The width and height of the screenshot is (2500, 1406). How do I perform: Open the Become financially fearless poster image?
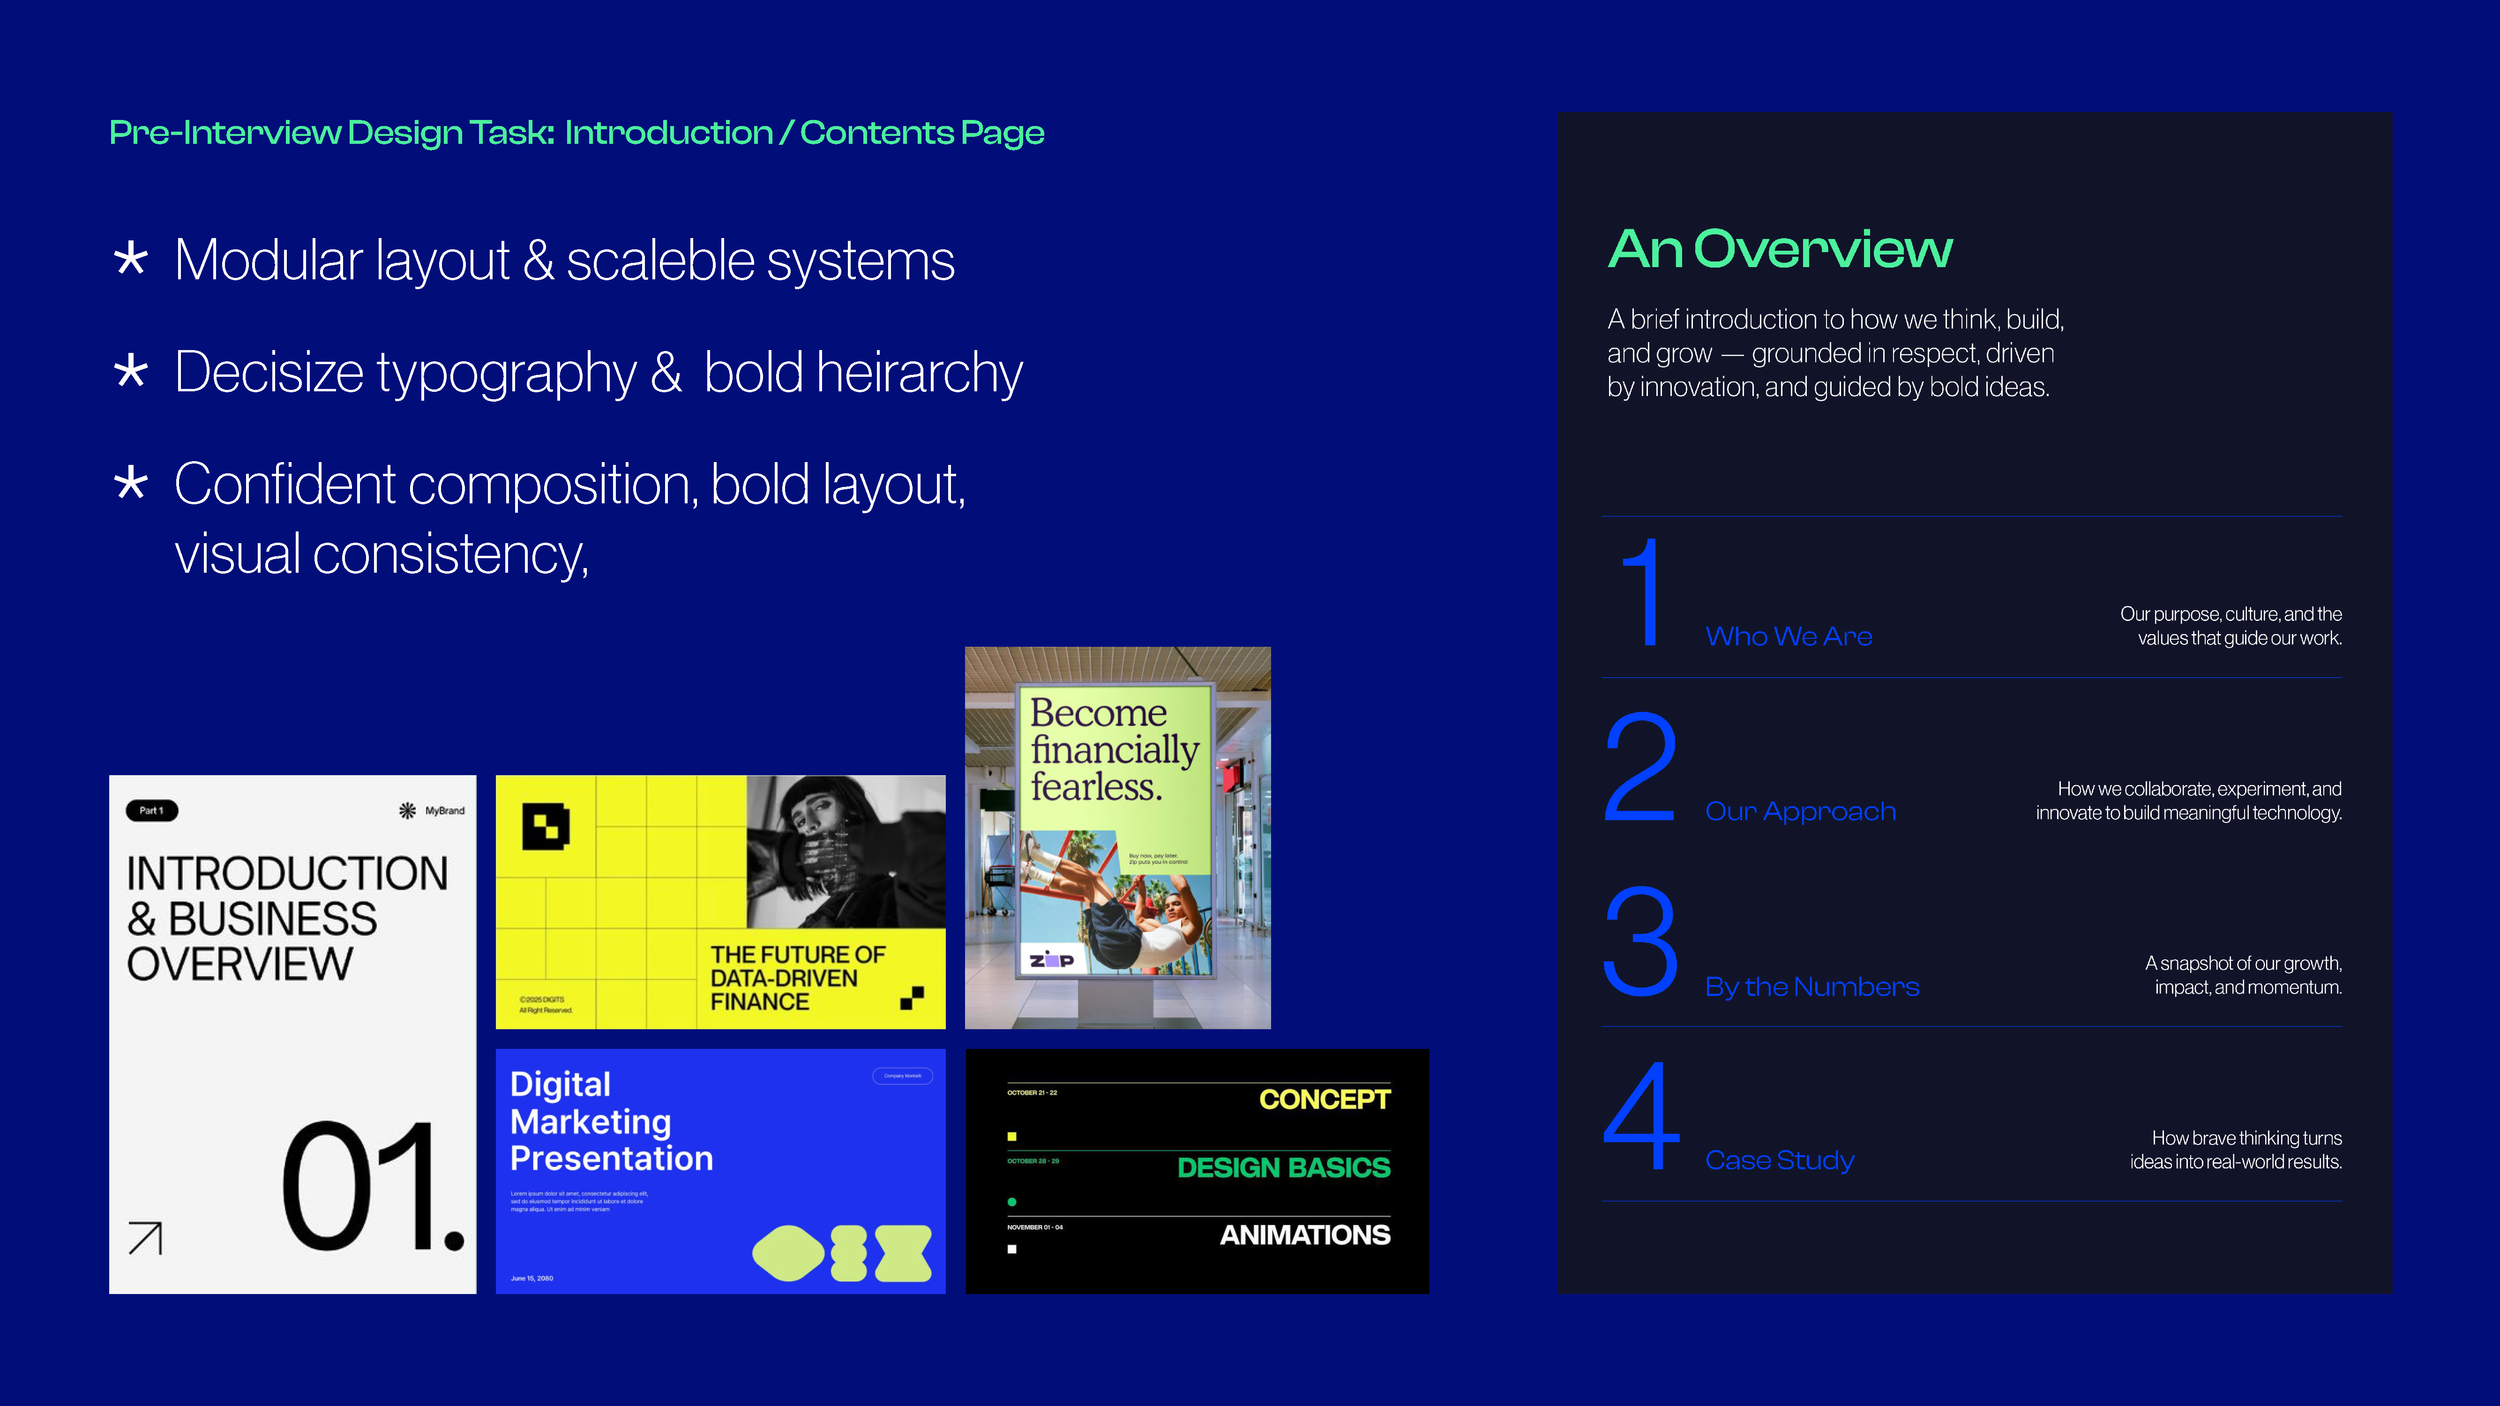pyautogui.click(x=1117, y=837)
